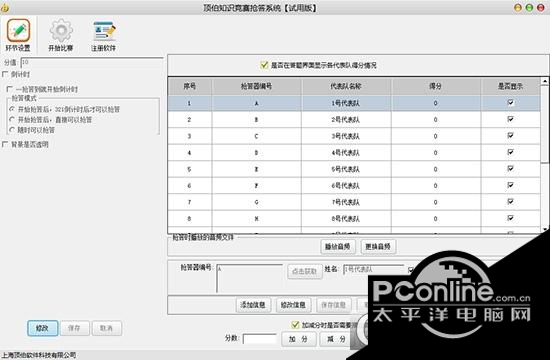Click the 姓名 input field
The height and width of the screenshot is (360, 550).
pyautogui.click(x=374, y=269)
